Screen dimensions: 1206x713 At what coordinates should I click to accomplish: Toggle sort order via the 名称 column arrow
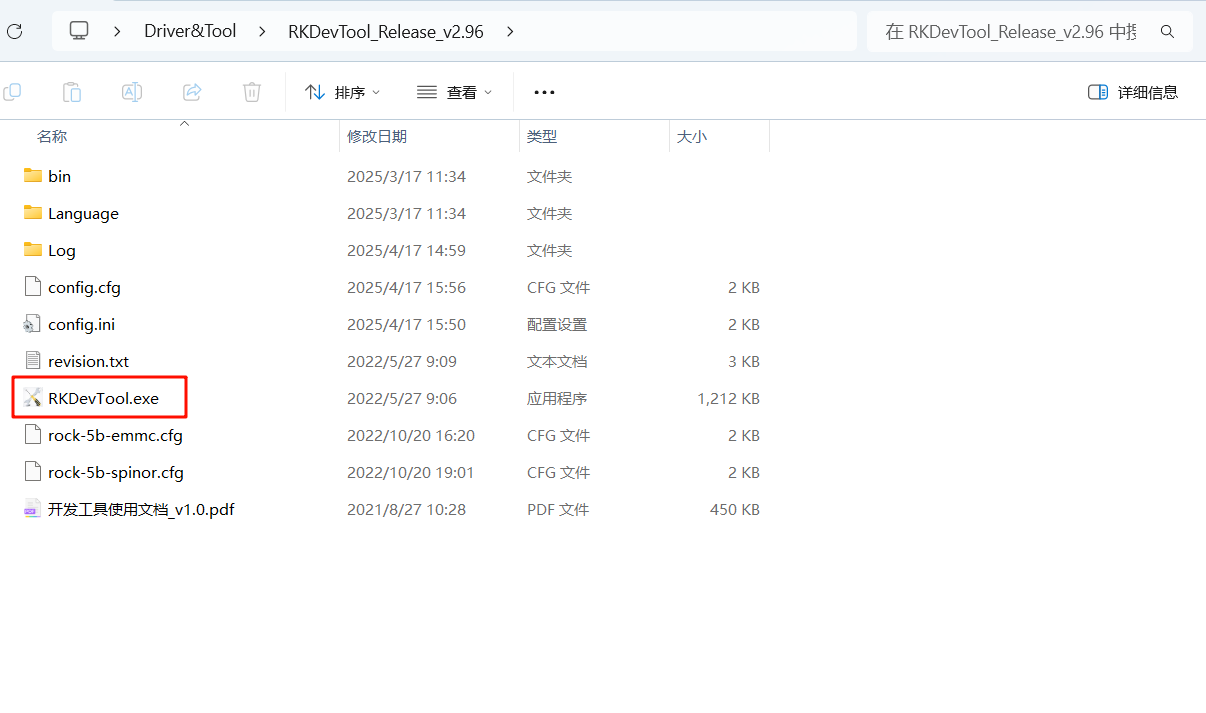point(184,122)
